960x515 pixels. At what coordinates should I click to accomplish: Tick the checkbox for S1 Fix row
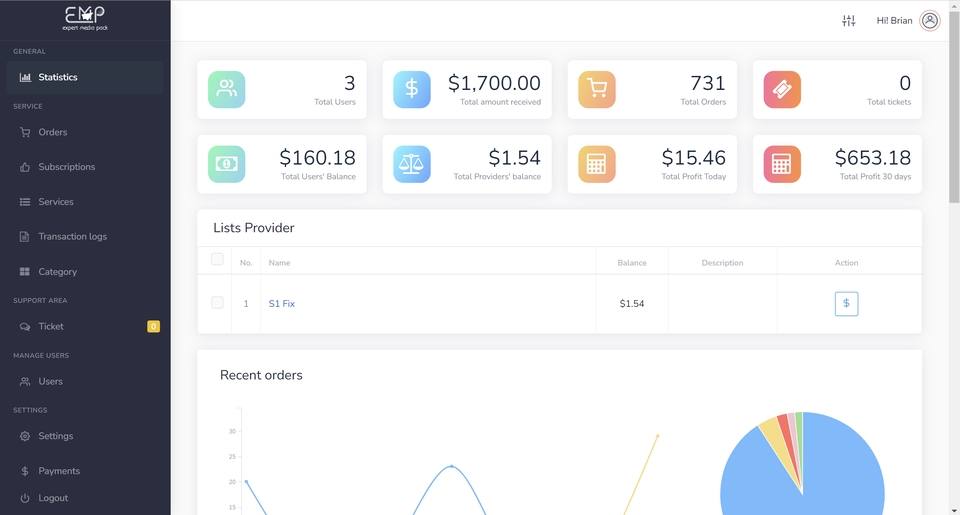[x=217, y=303]
